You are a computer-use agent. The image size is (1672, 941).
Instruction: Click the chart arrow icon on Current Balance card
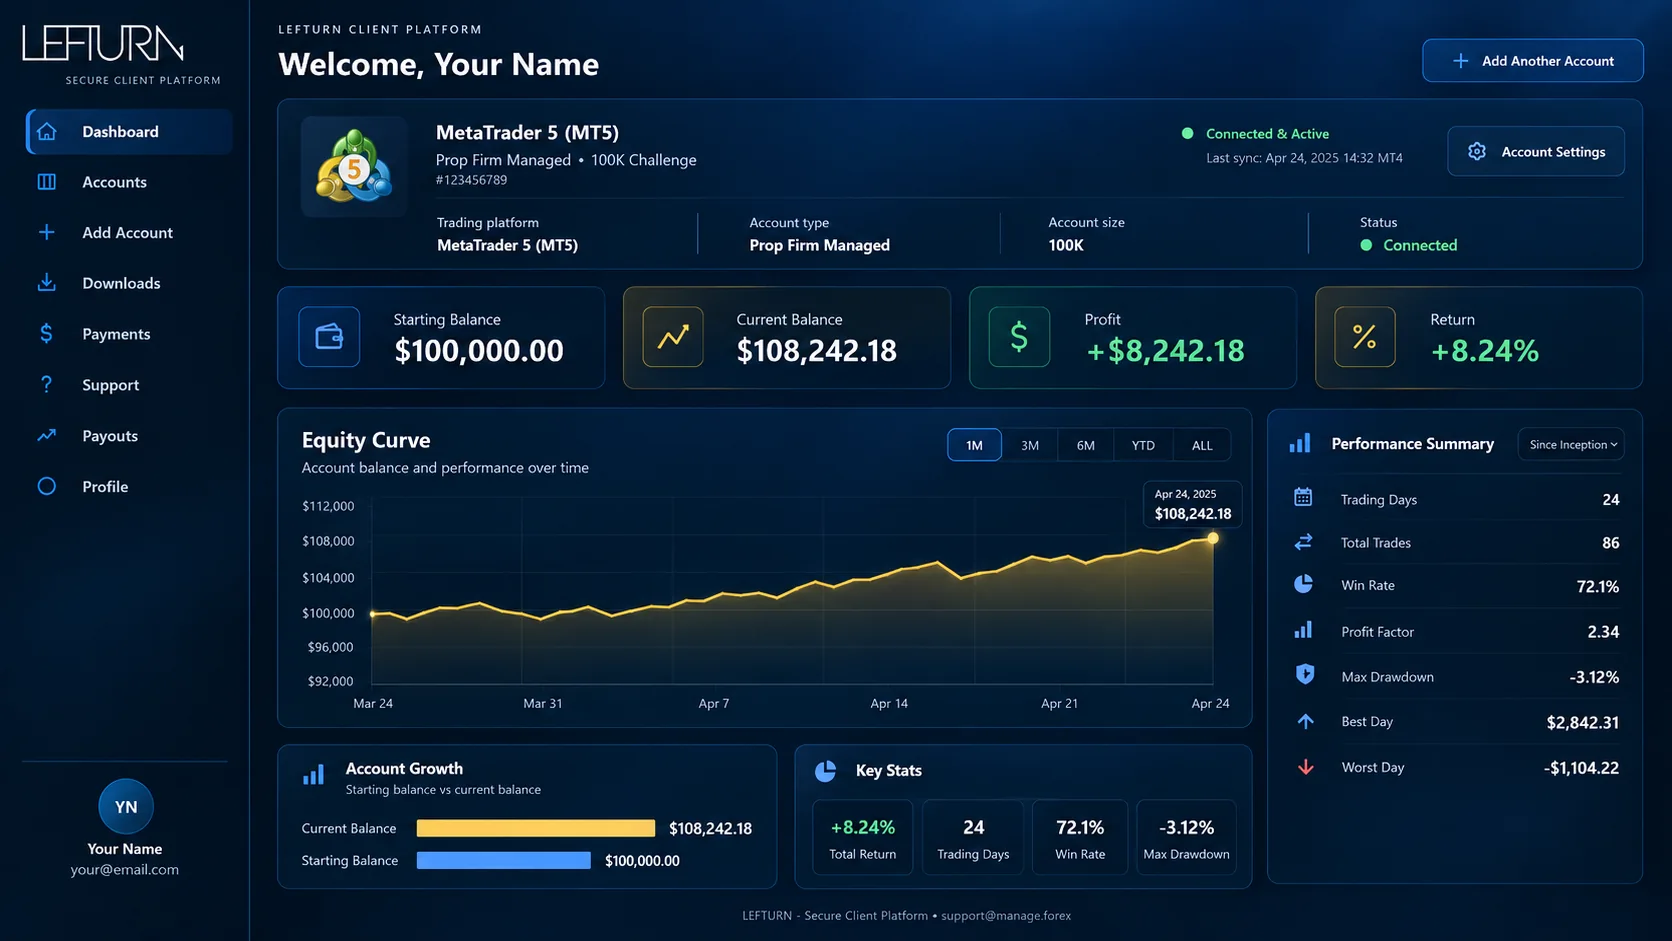(673, 337)
